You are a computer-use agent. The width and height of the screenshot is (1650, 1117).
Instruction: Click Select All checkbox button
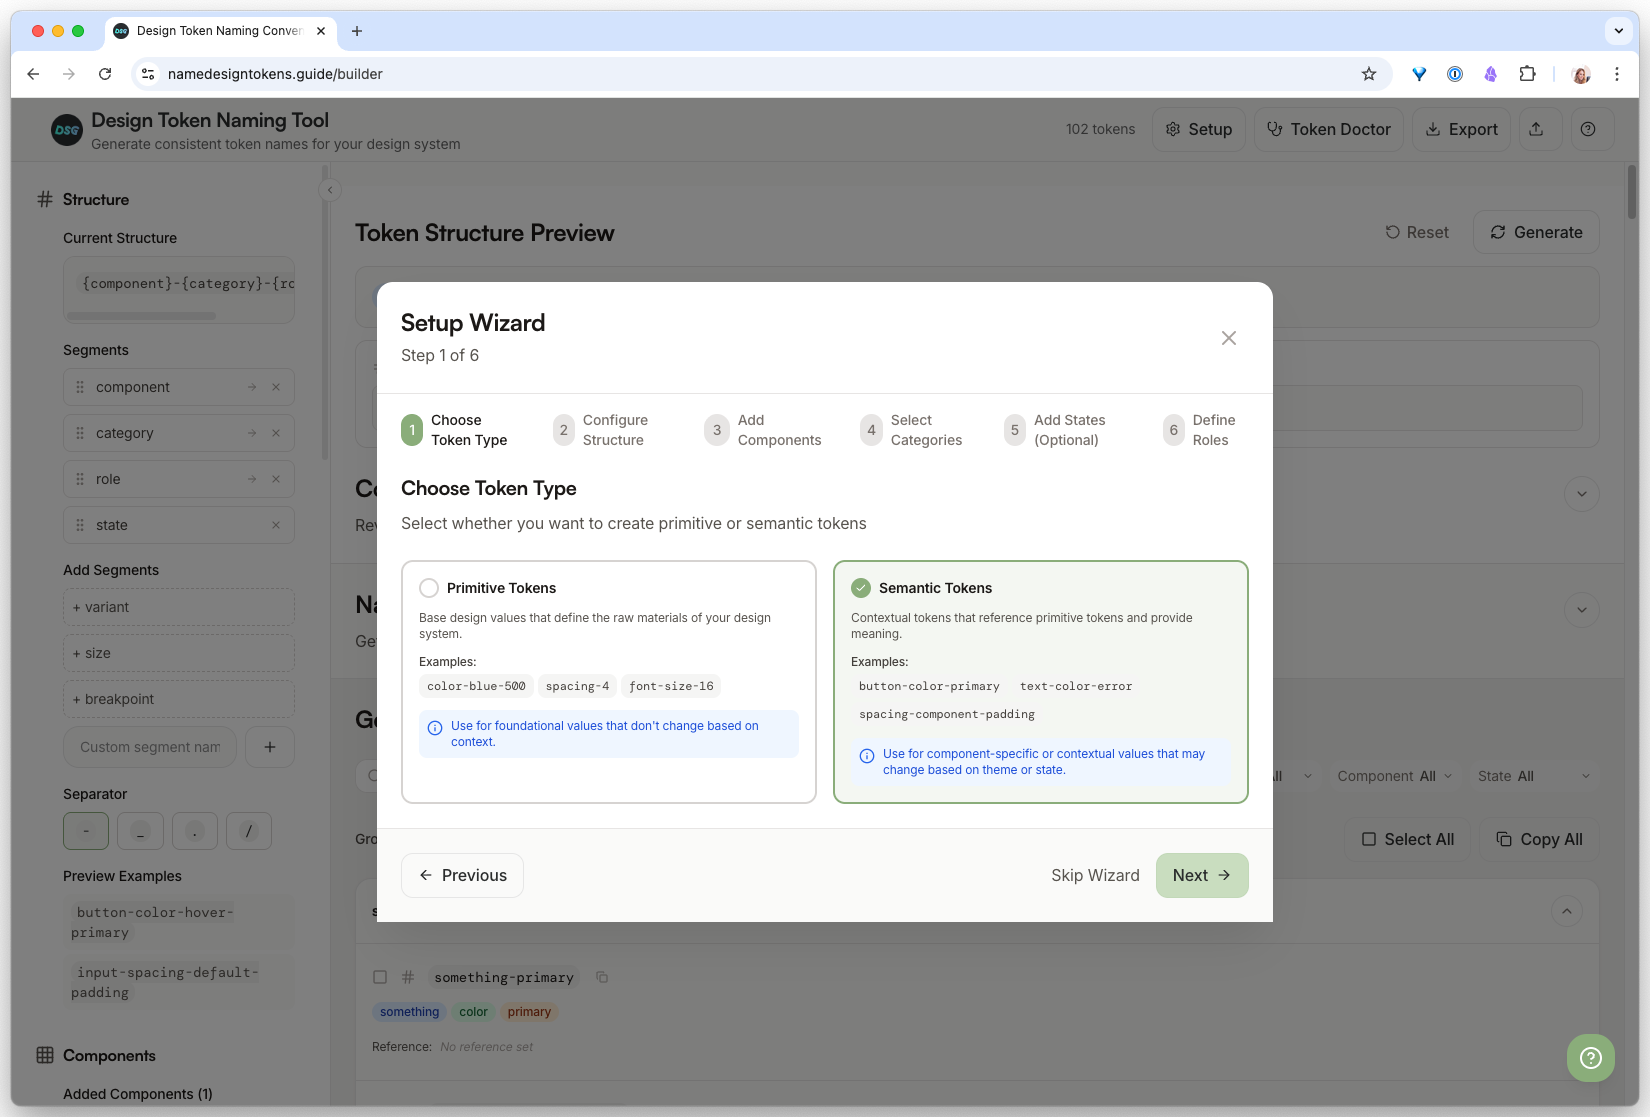tap(1408, 839)
